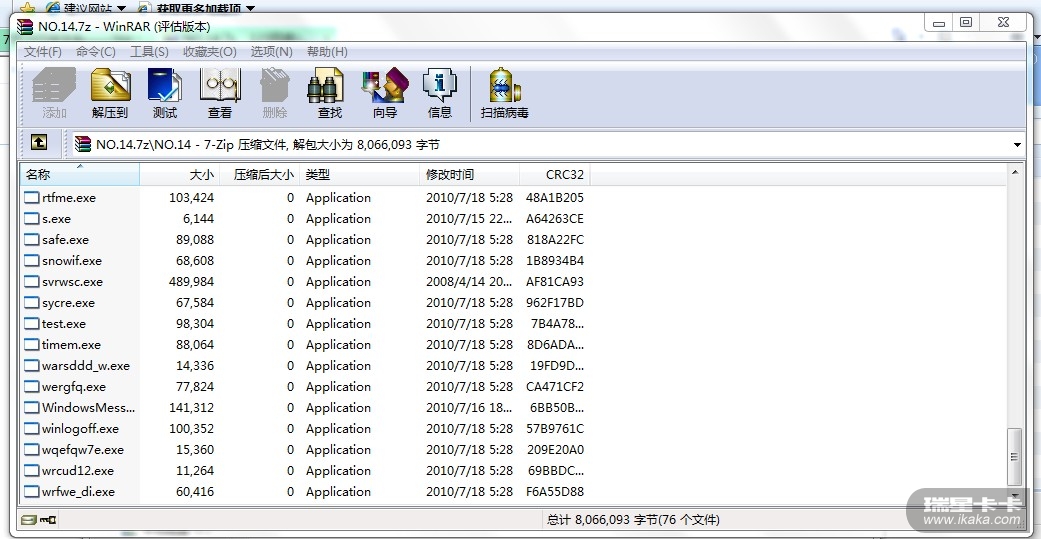Select the warsddd_w.exe file name
Screen dimensions: 1041x539
click(86, 366)
